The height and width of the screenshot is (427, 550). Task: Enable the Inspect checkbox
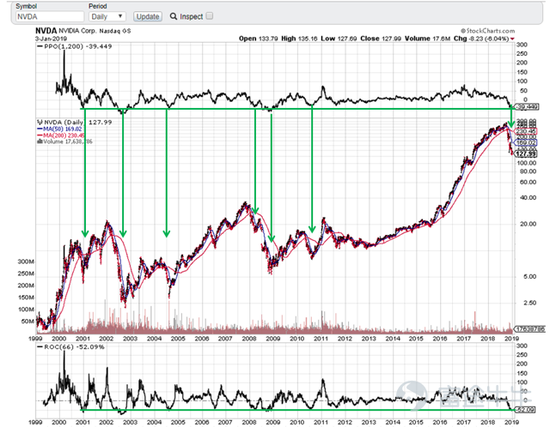click(x=209, y=16)
